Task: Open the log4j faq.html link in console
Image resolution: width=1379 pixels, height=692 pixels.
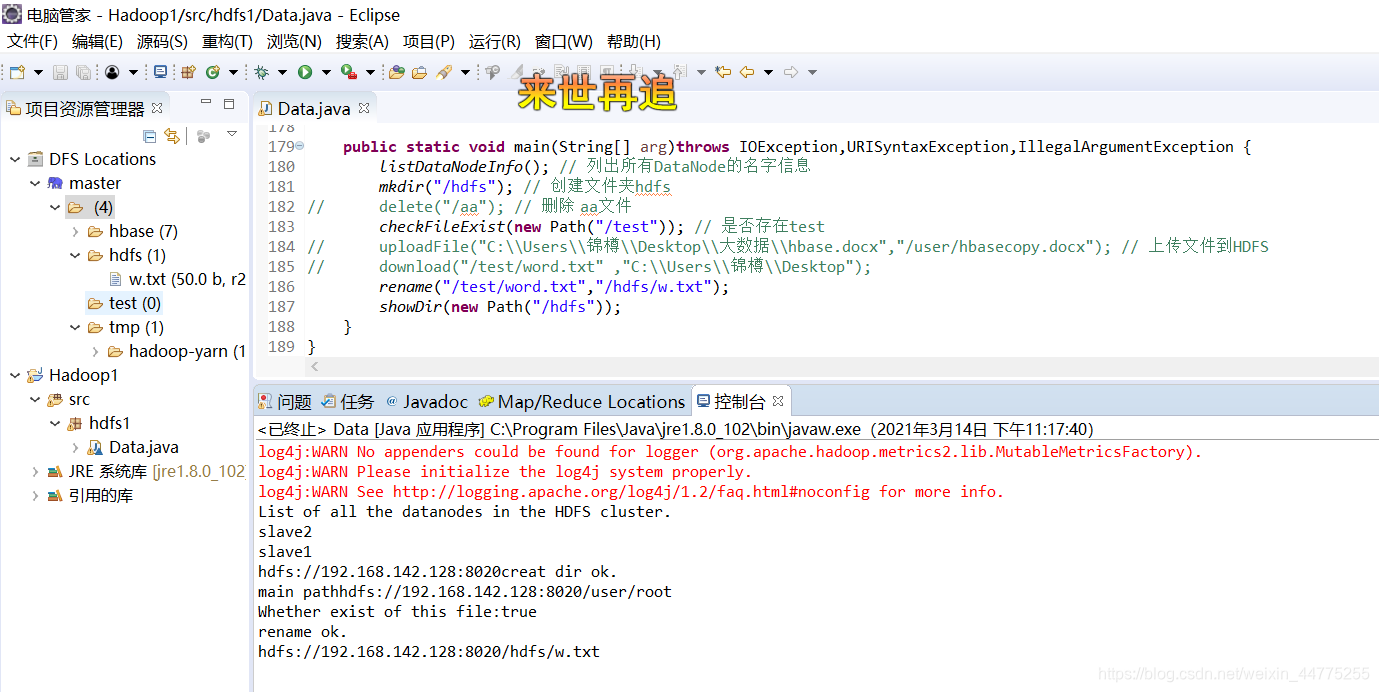Action: click(632, 492)
